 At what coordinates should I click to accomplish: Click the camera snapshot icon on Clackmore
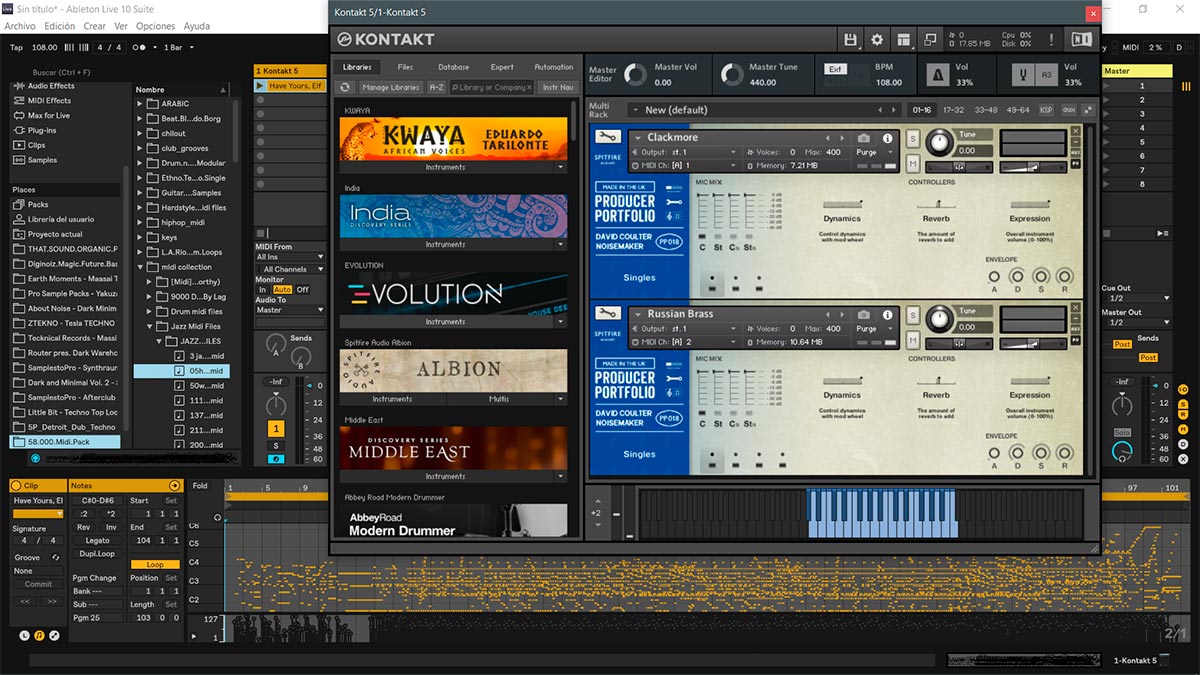coord(864,138)
